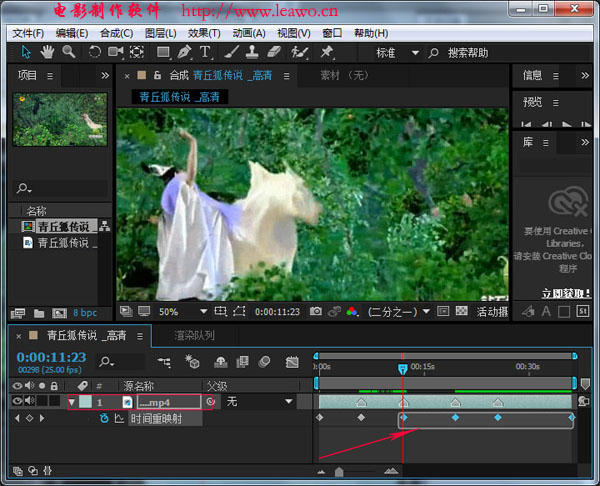Select the Eraser tool
The width and height of the screenshot is (600, 486).
(x=274, y=52)
